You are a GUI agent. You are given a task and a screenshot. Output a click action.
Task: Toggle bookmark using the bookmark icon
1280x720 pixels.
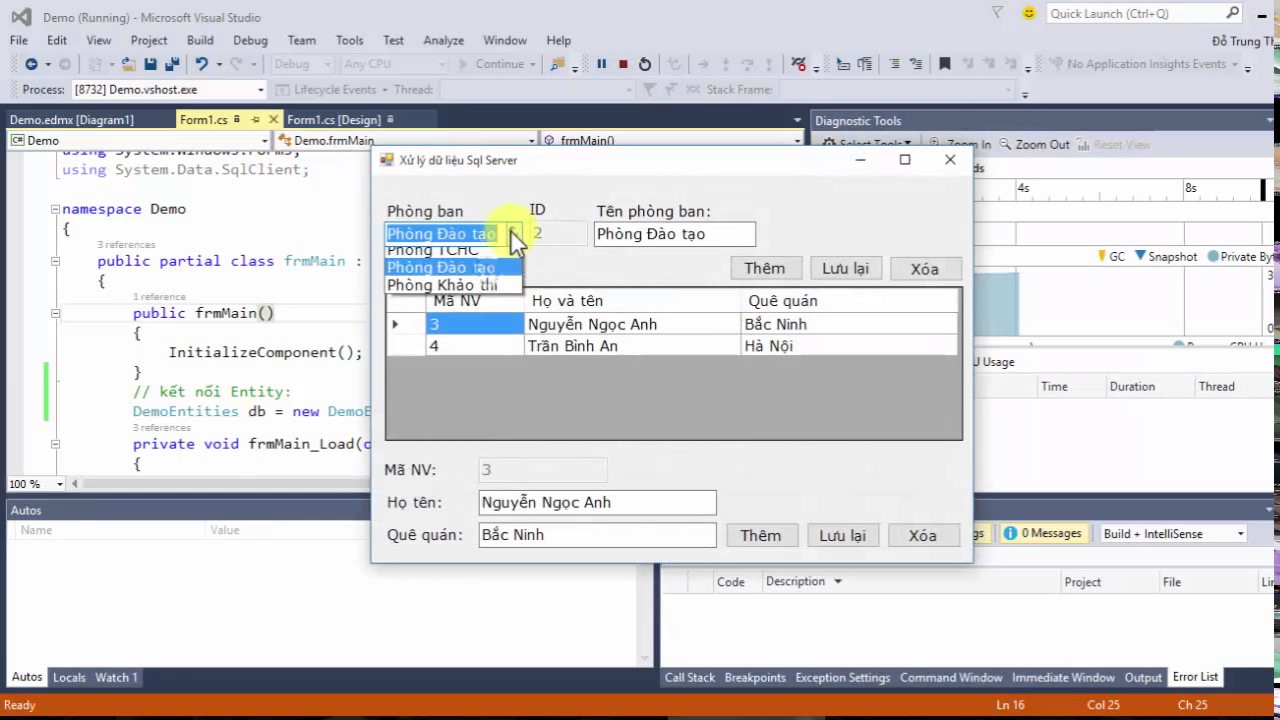(944, 64)
